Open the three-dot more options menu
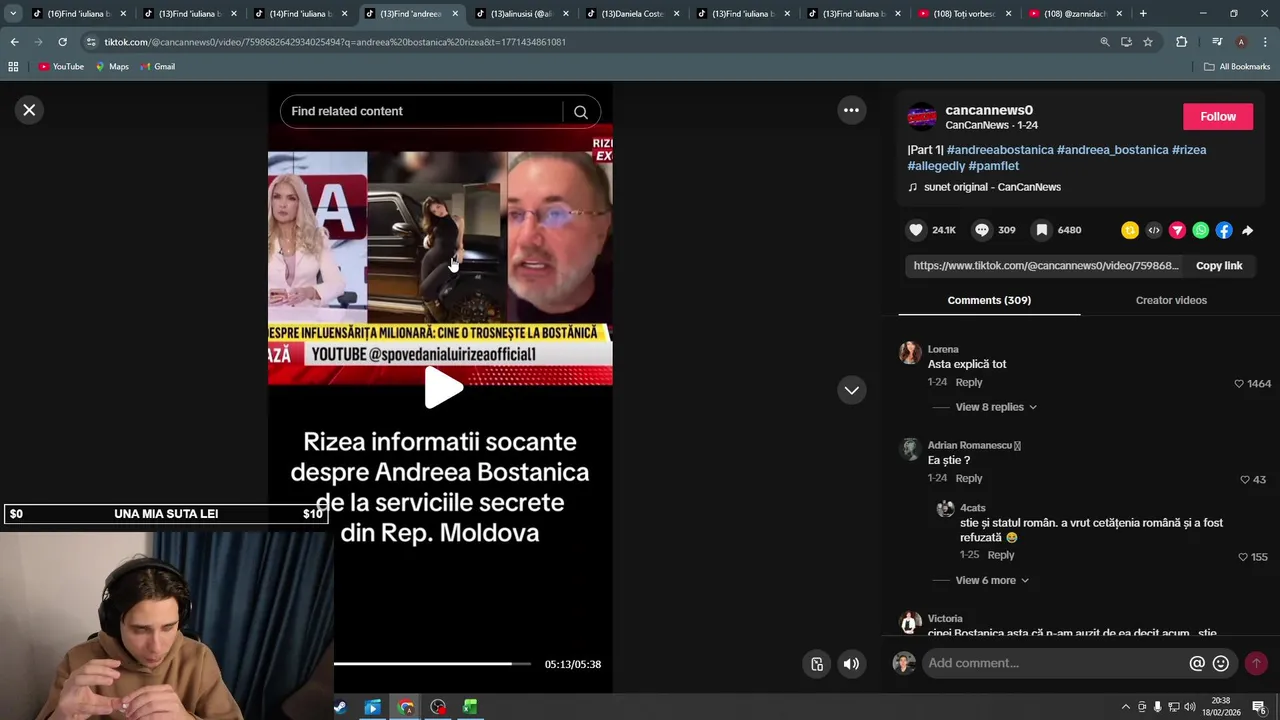1280x720 pixels. pyautogui.click(x=851, y=110)
